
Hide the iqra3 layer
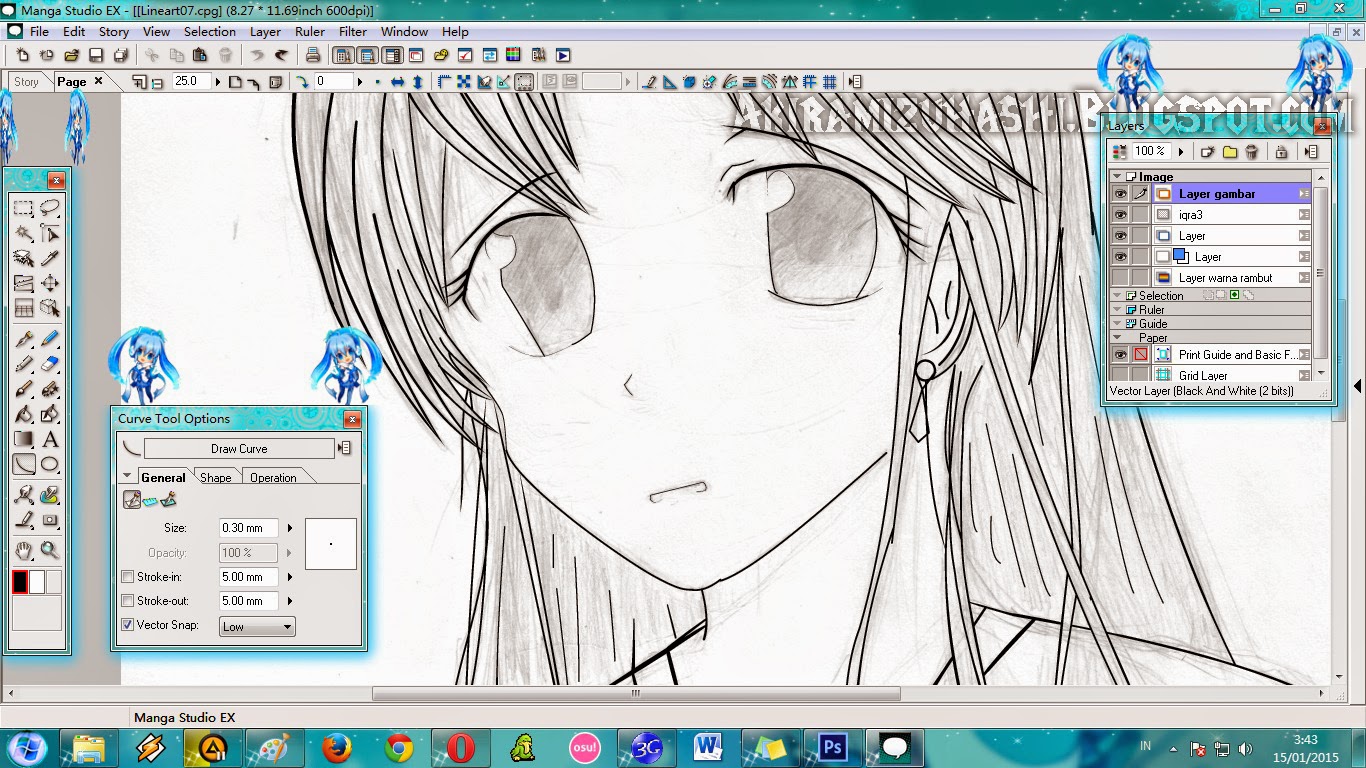coord(1120,215)
